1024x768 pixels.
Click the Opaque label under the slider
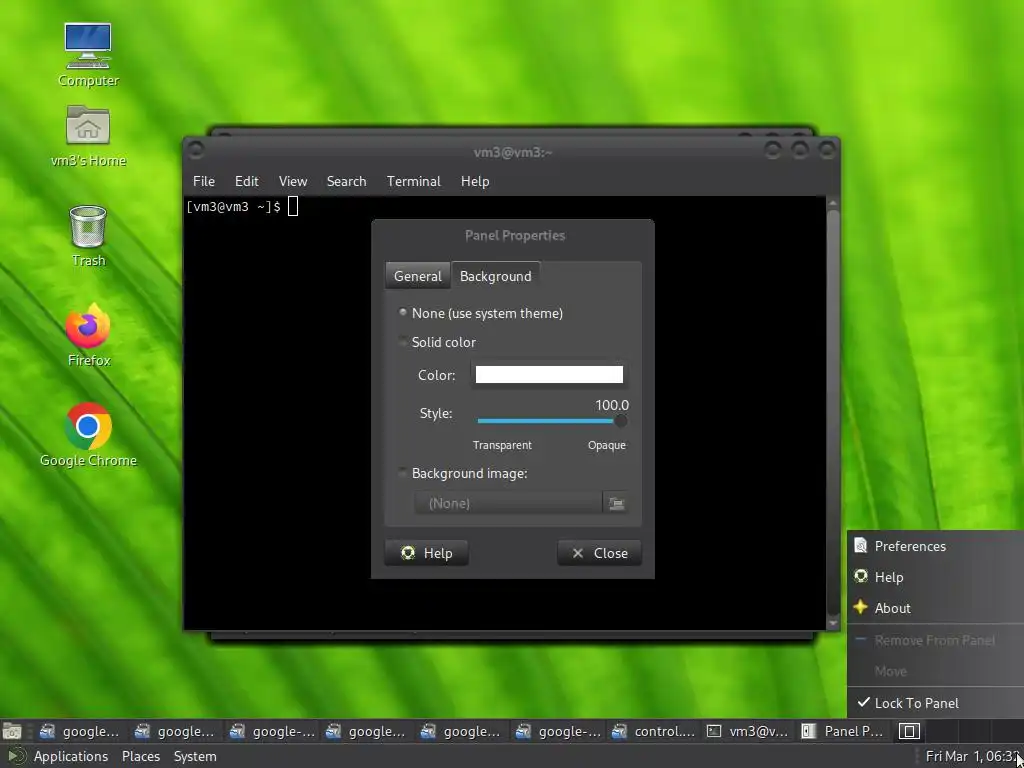coord(607,445)
